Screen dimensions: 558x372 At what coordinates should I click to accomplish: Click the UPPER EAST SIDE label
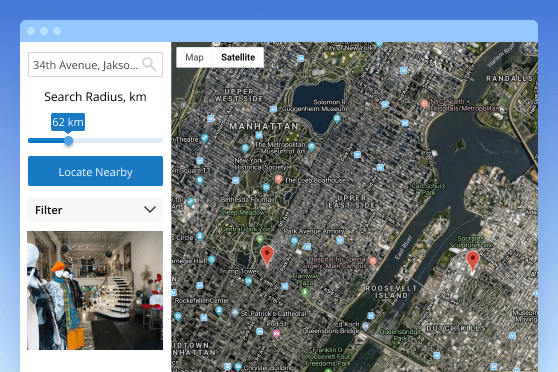(x=352, y=201)
